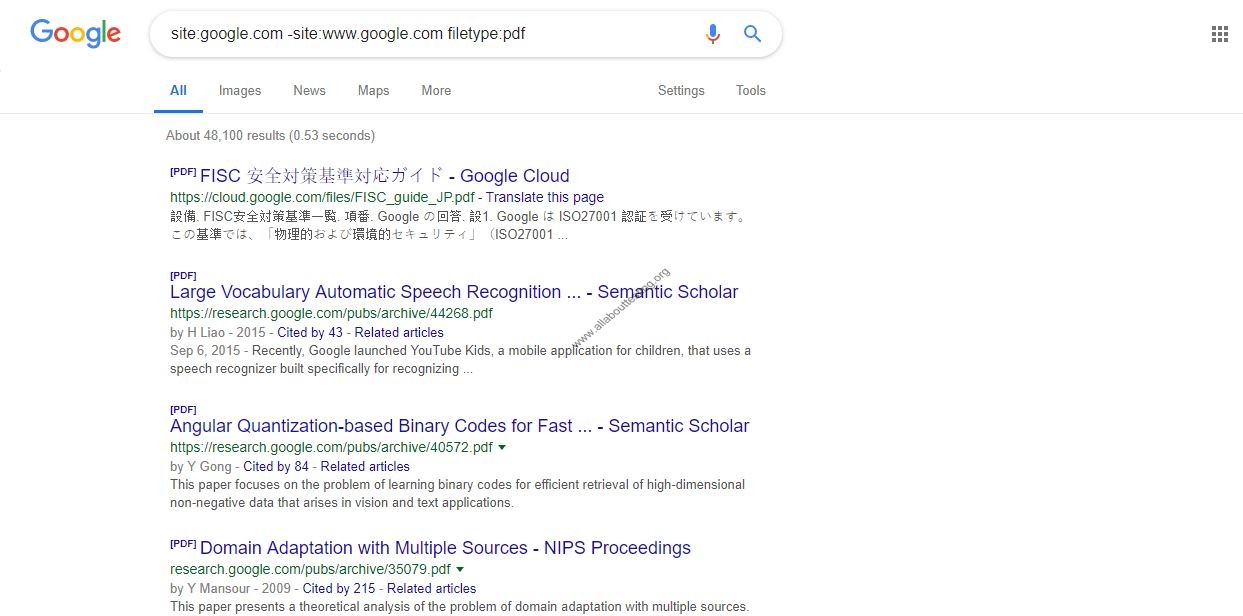Open the Google apps grid
The image size is (1243, 616).
pyautogui.click(x=1219, y=34)
